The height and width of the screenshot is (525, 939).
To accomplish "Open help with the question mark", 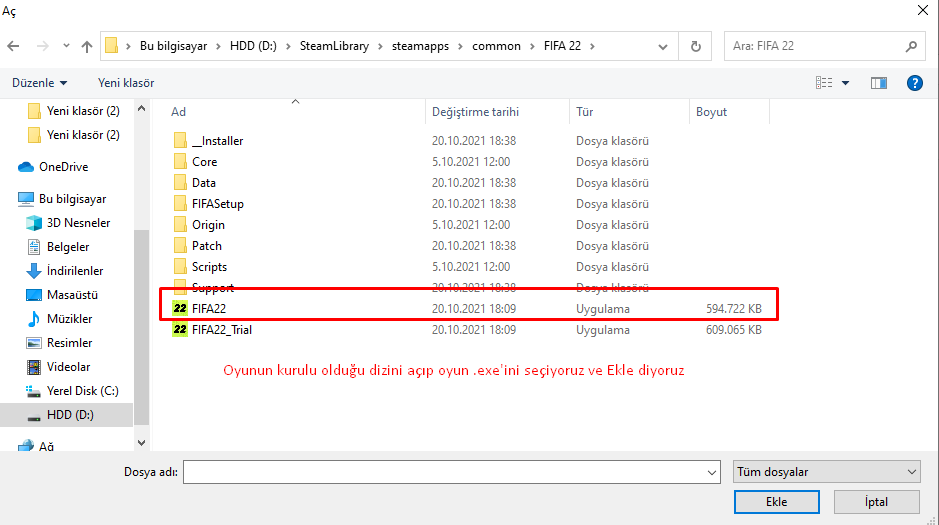I will pyautogui.click(x=914, y=83).
